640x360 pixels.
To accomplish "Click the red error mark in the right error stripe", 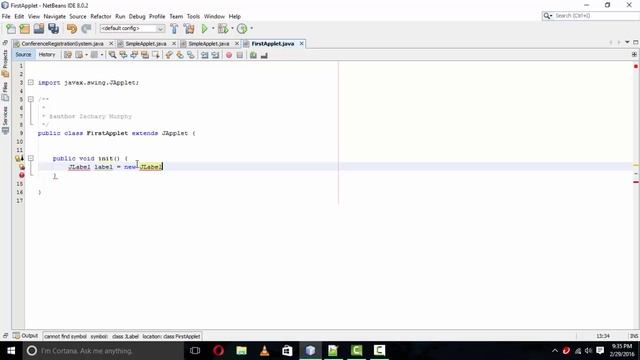I will pos(636,182).
